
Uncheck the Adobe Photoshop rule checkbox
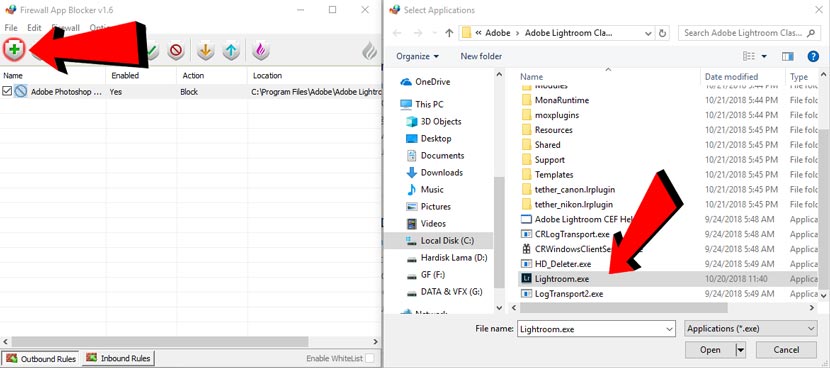point(7,92)
